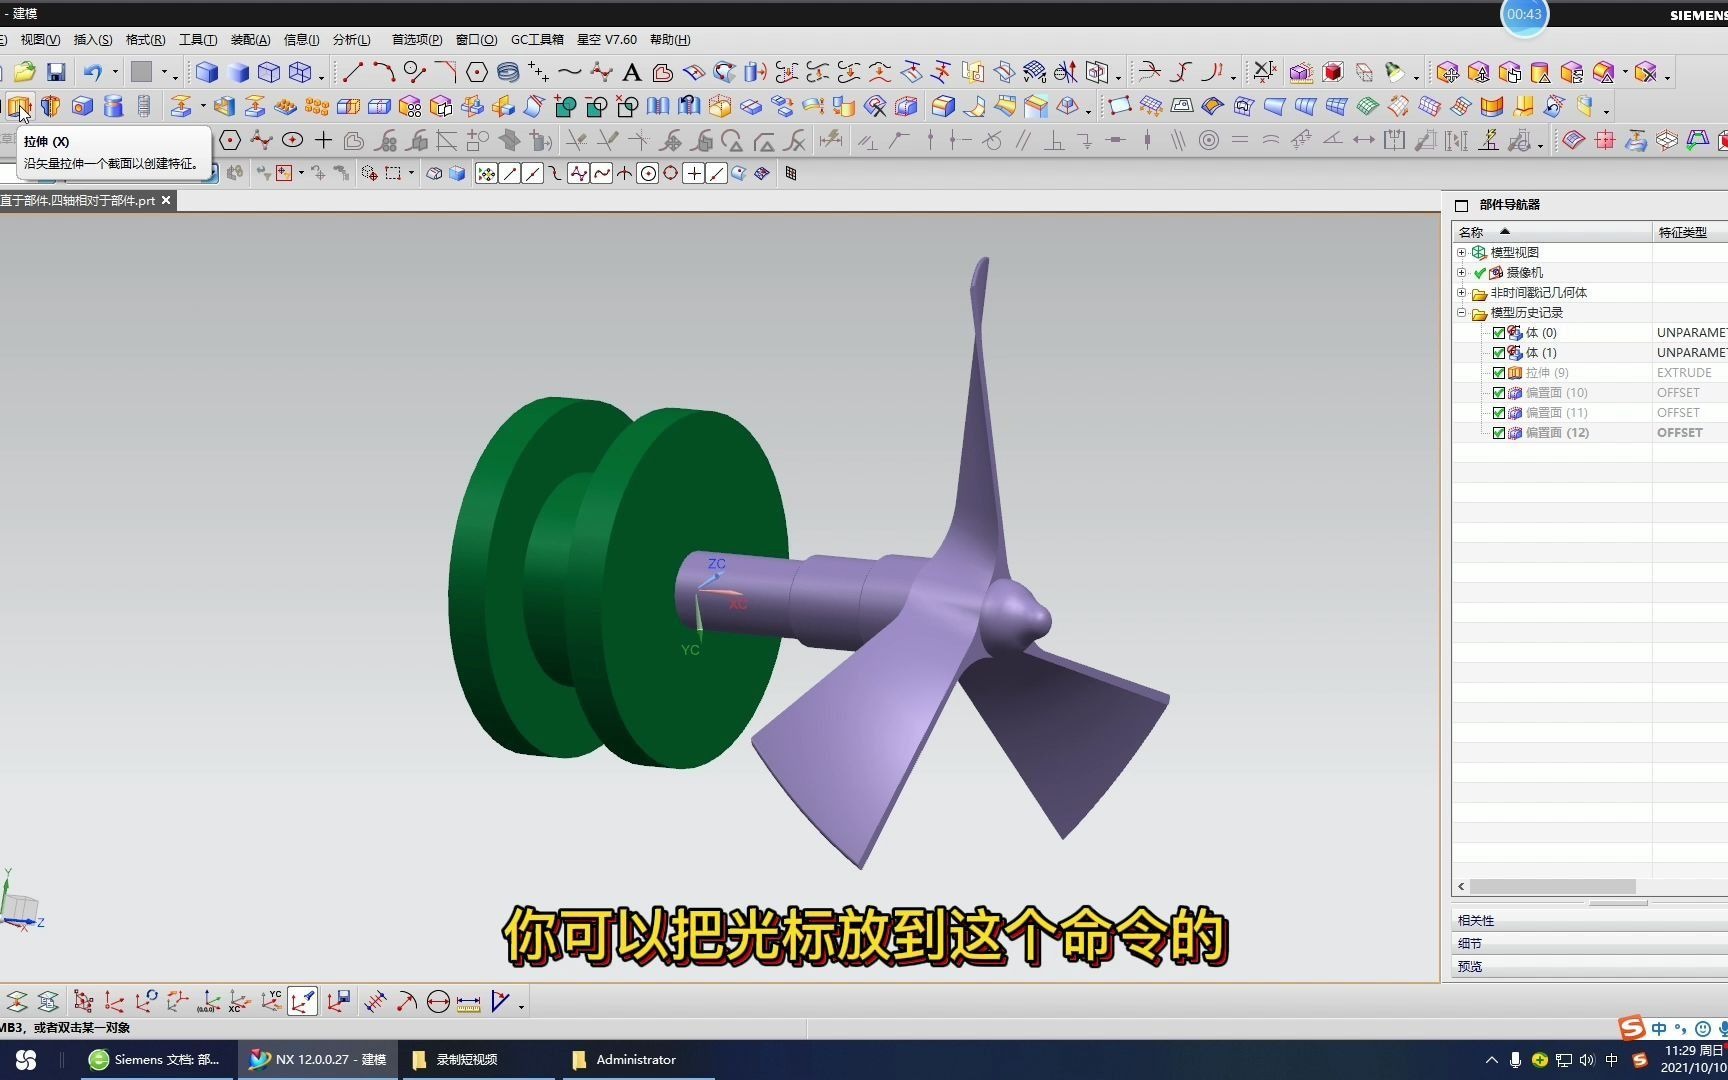1728x1080 pixels.
Task: Uncheck the 体 (0) feature checkbox
Action: pos(1499,332)
